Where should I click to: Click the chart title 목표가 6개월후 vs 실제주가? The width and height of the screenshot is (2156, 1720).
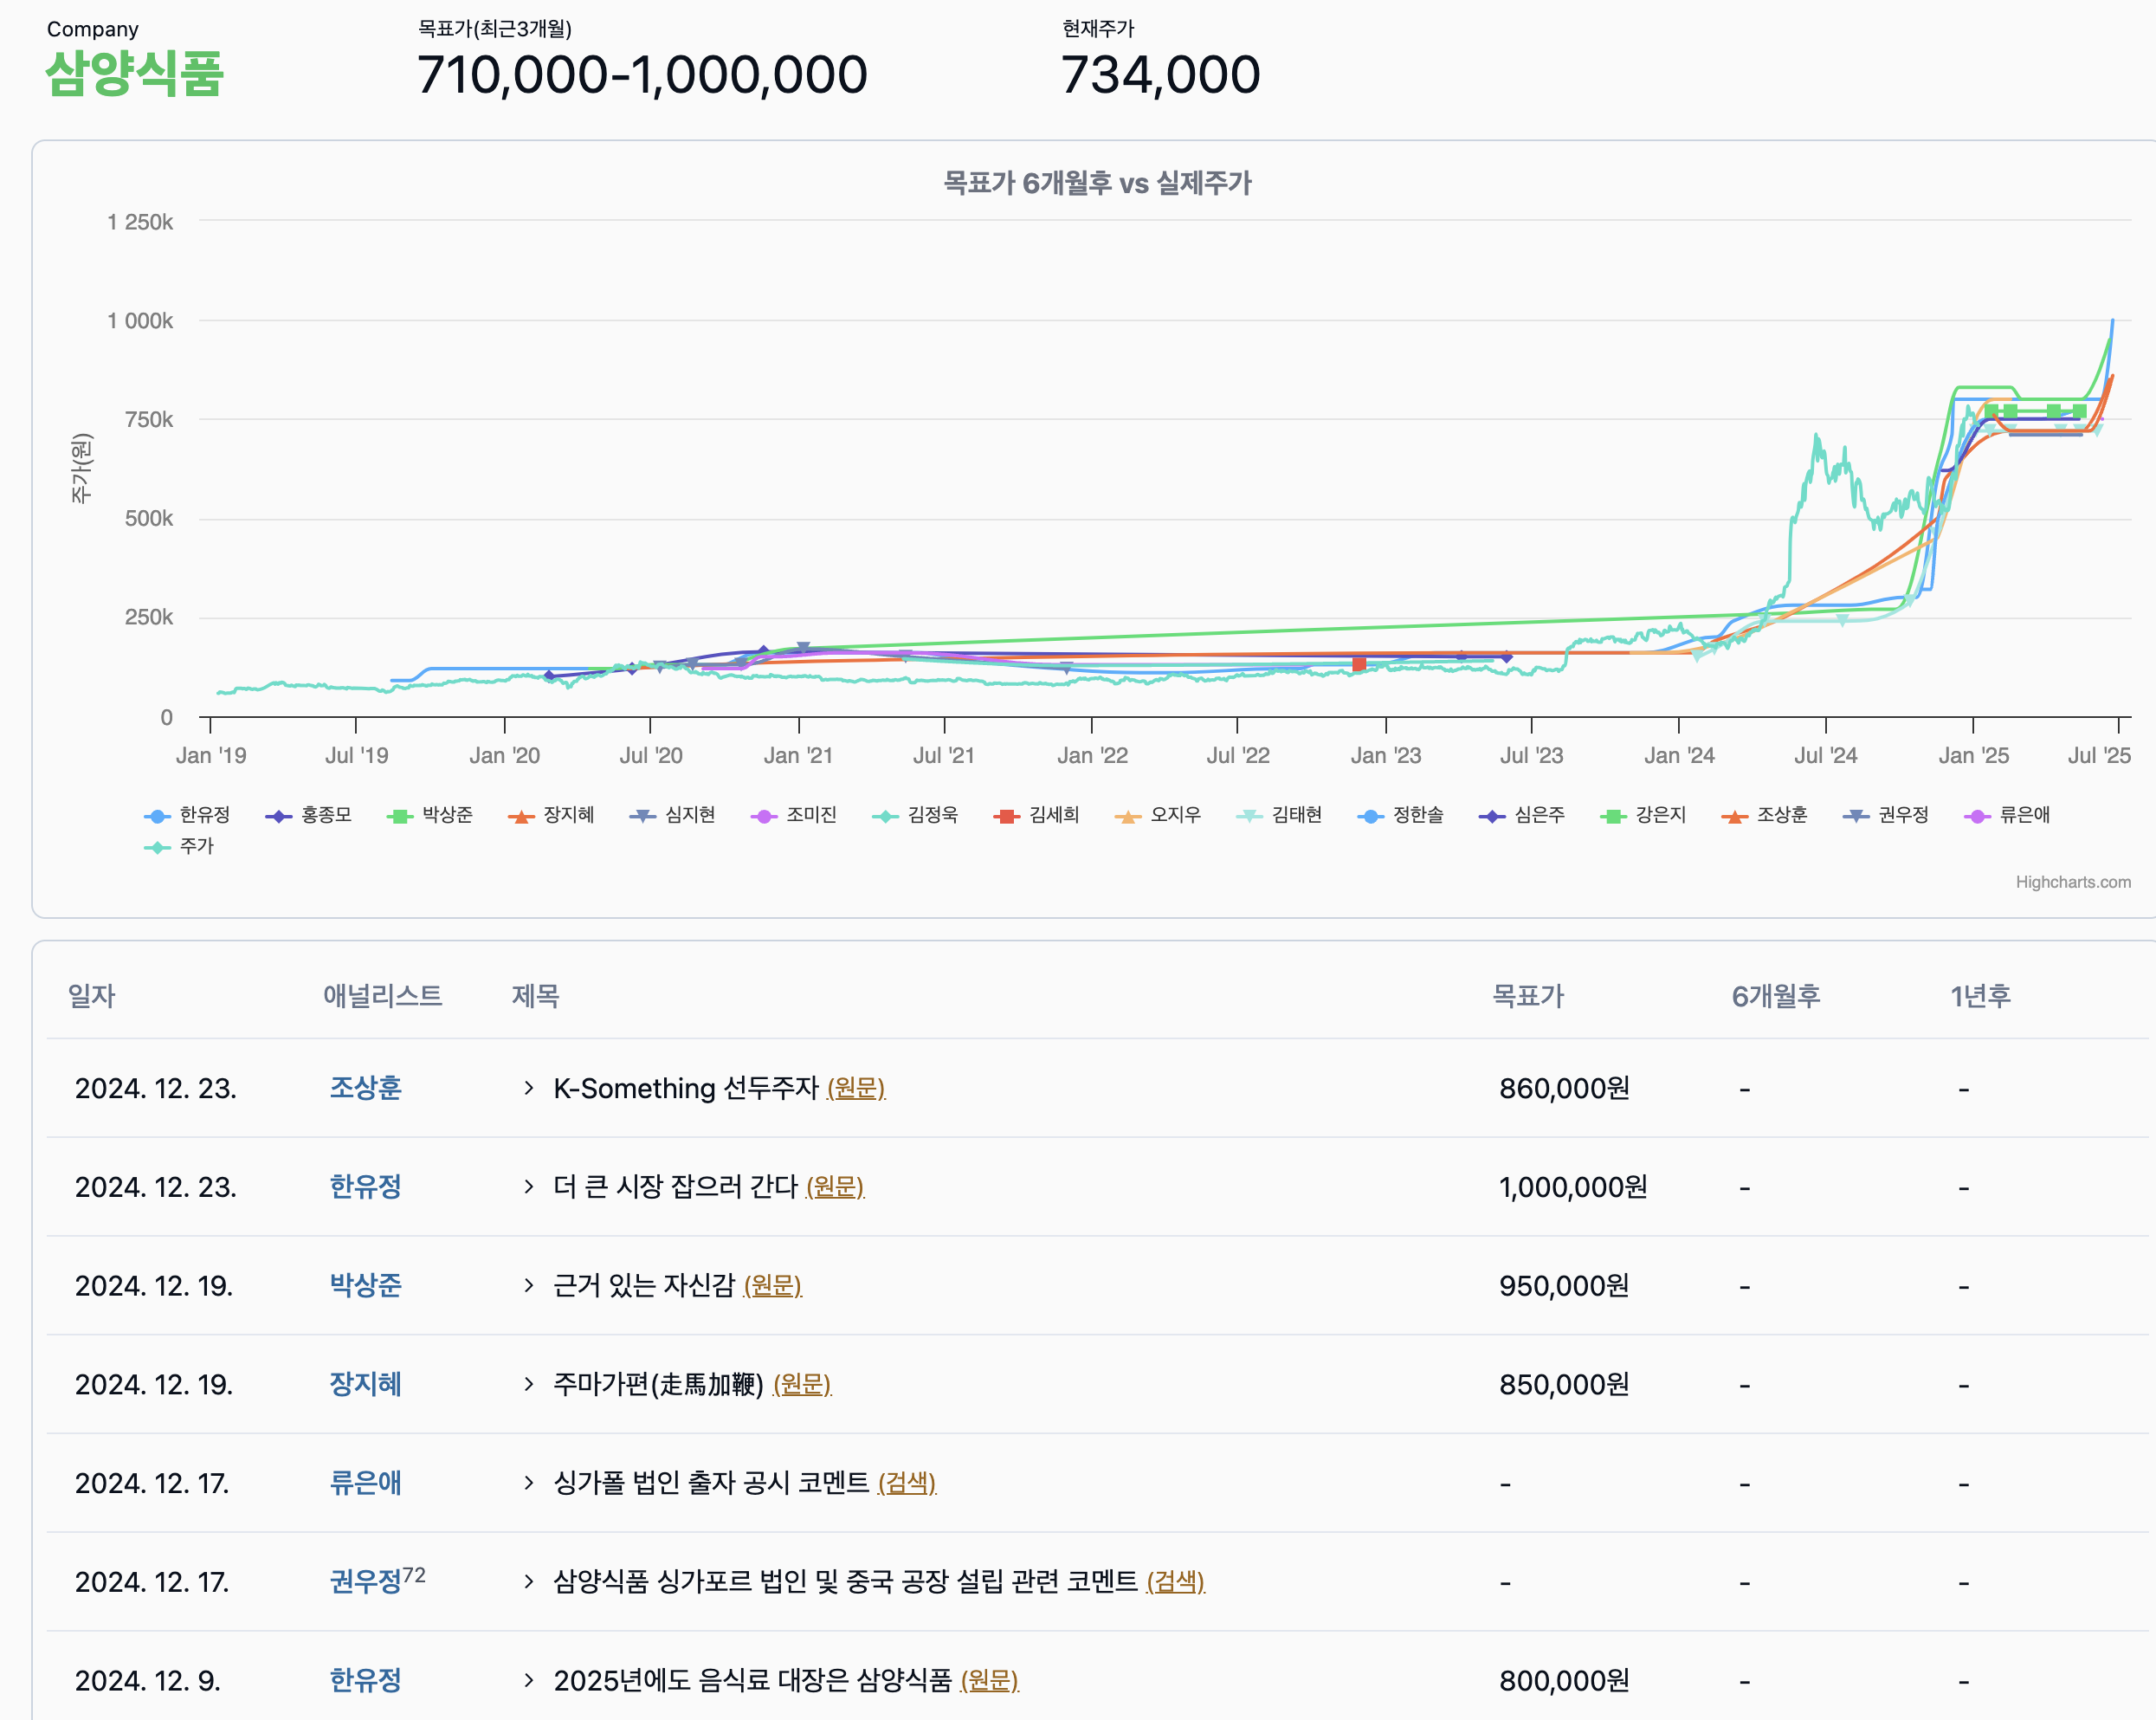click(1098, 183)
